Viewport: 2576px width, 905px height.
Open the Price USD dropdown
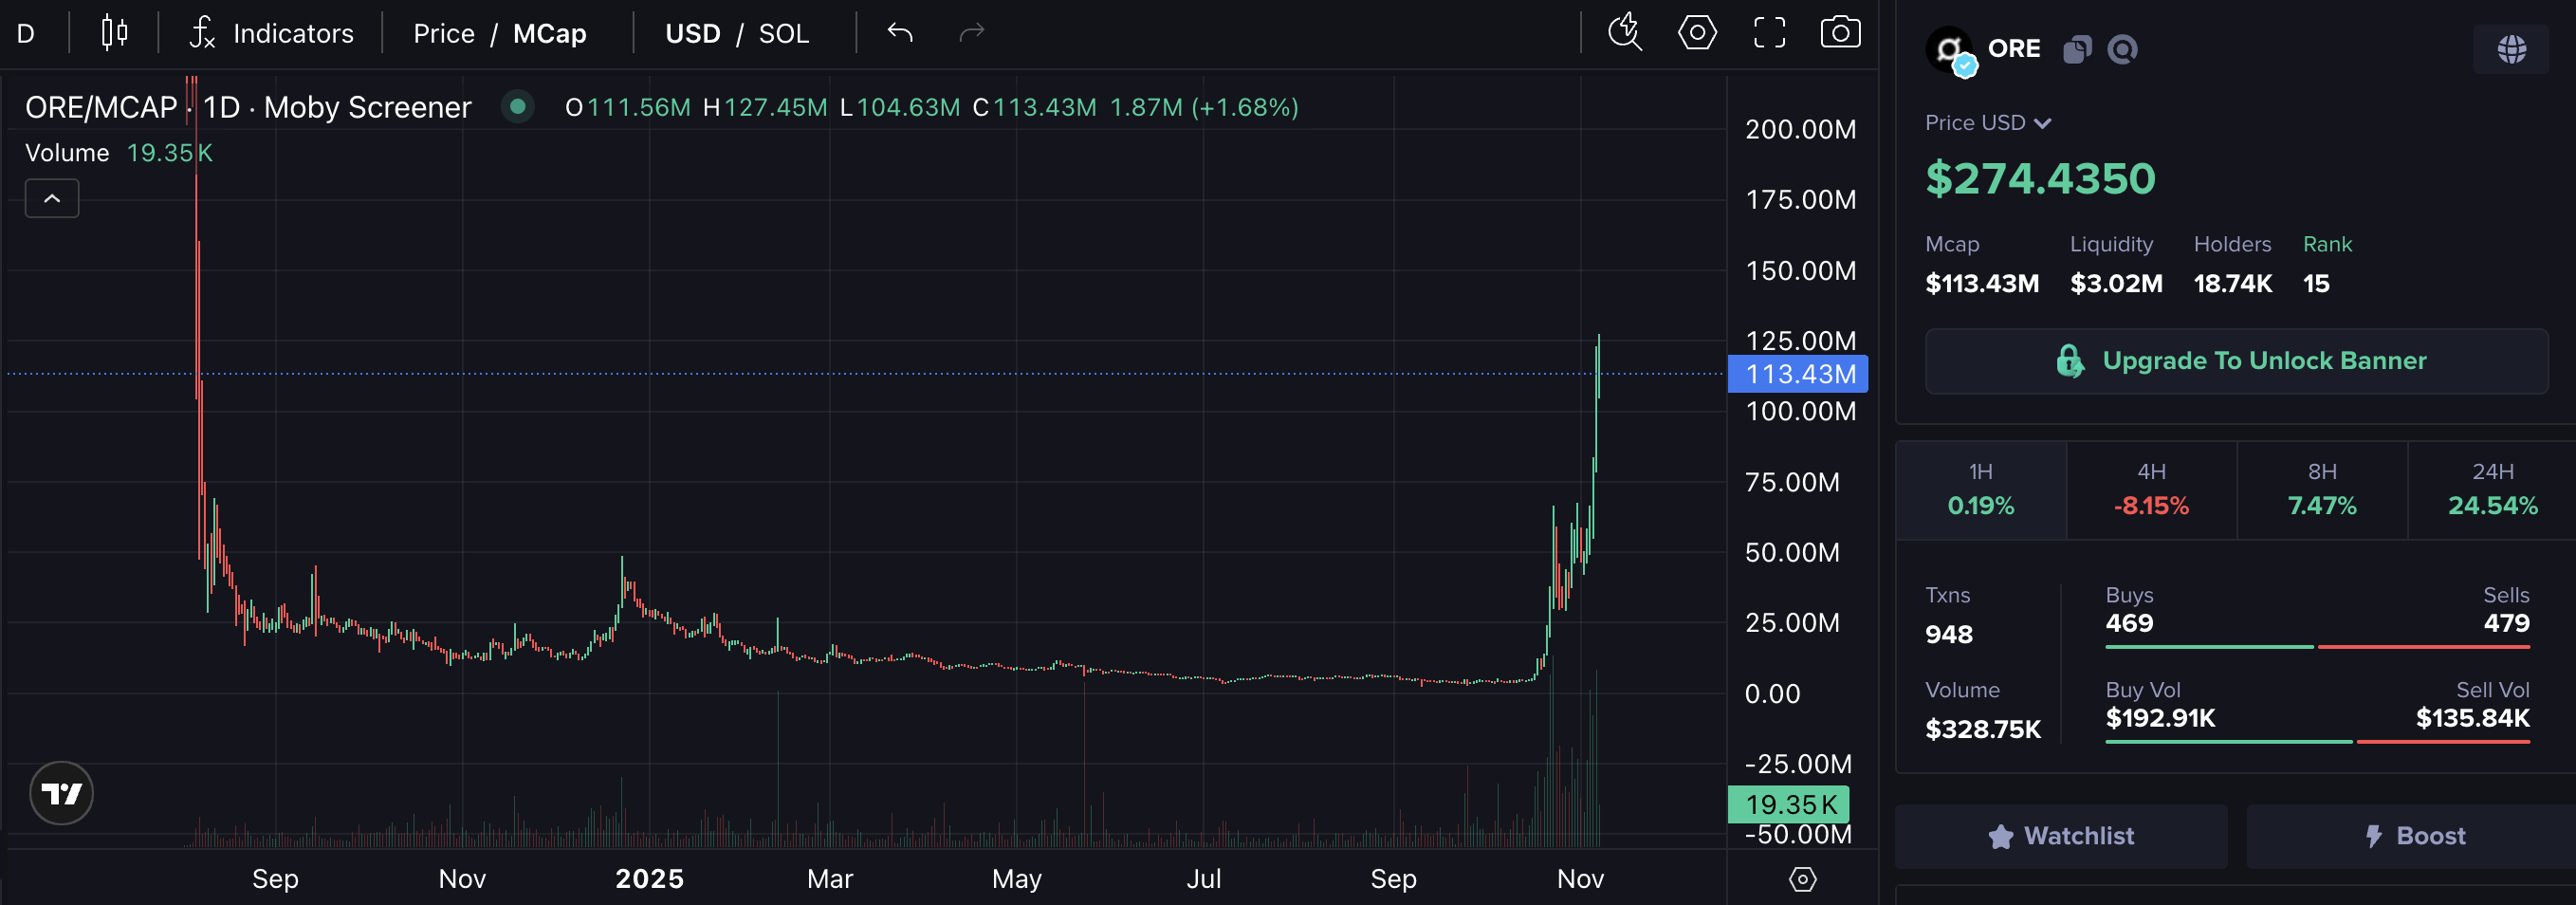tap(1986, 122)
